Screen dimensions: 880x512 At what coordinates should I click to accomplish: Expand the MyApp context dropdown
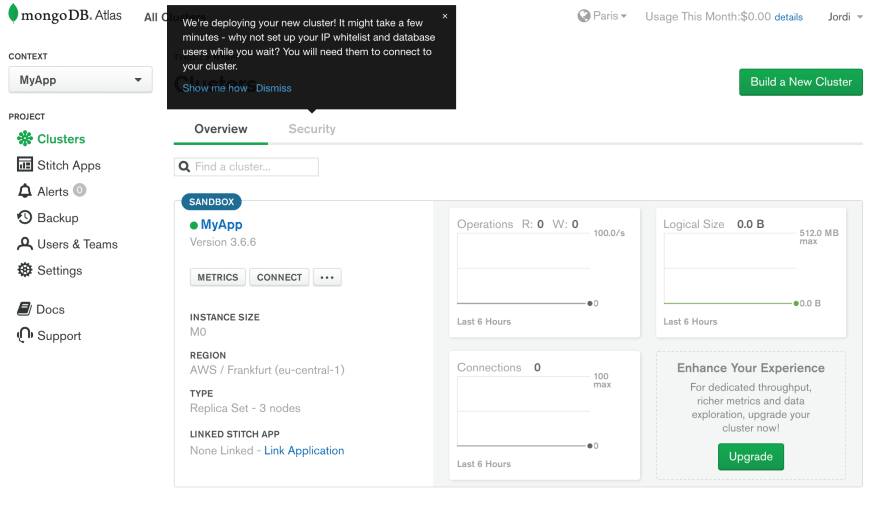pos(80,80)
